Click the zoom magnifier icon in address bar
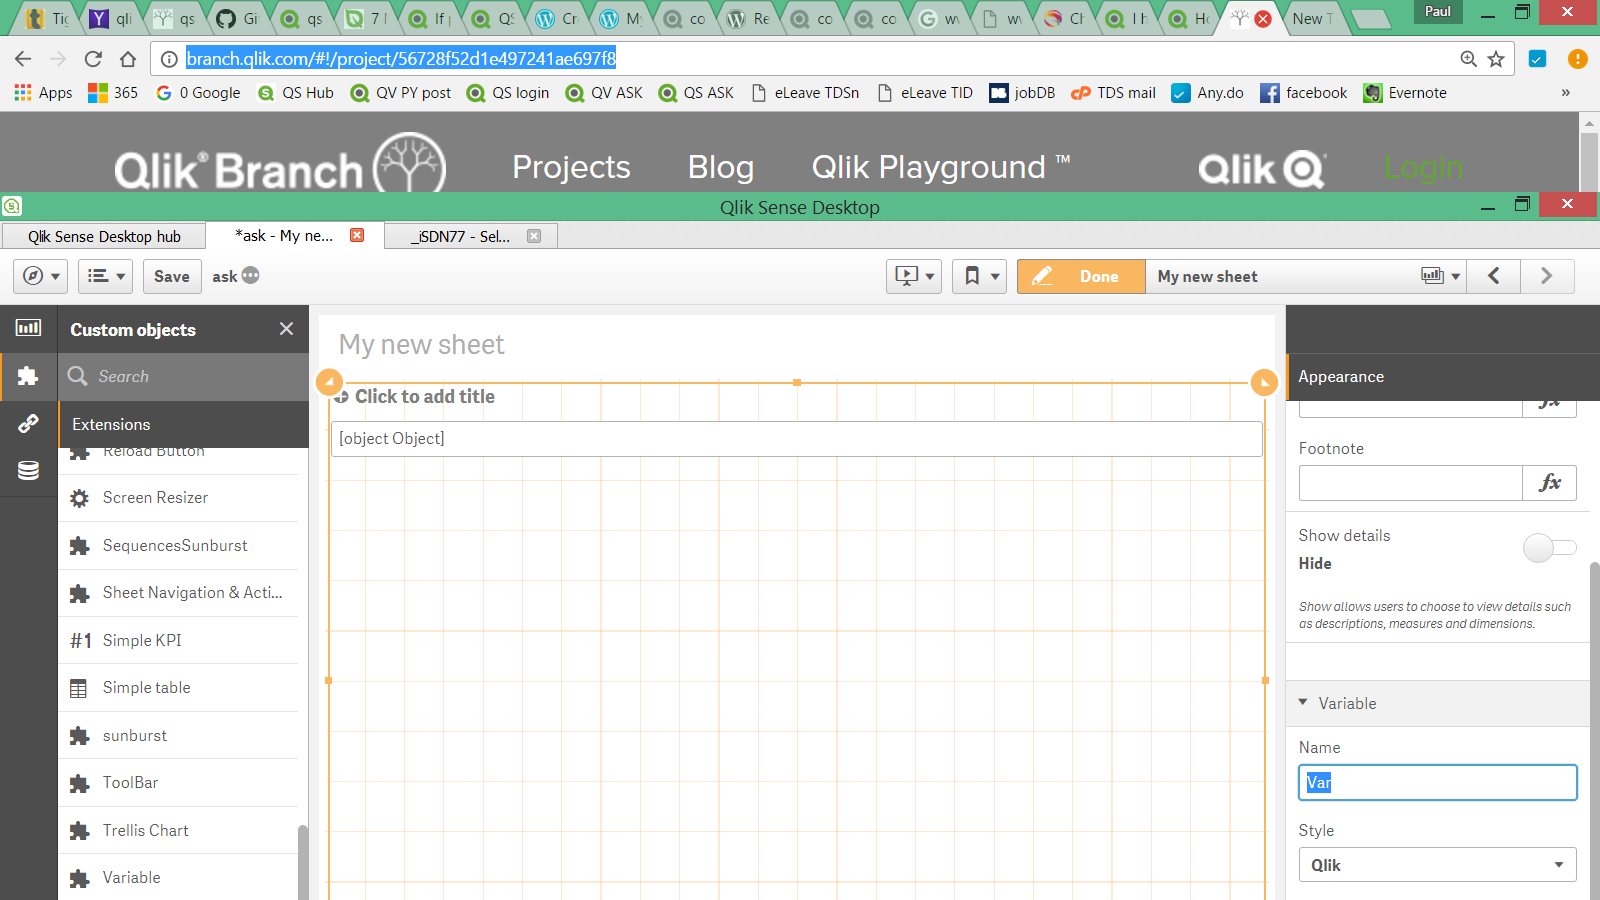1600x900 pixels. (x=1468, y=59)
